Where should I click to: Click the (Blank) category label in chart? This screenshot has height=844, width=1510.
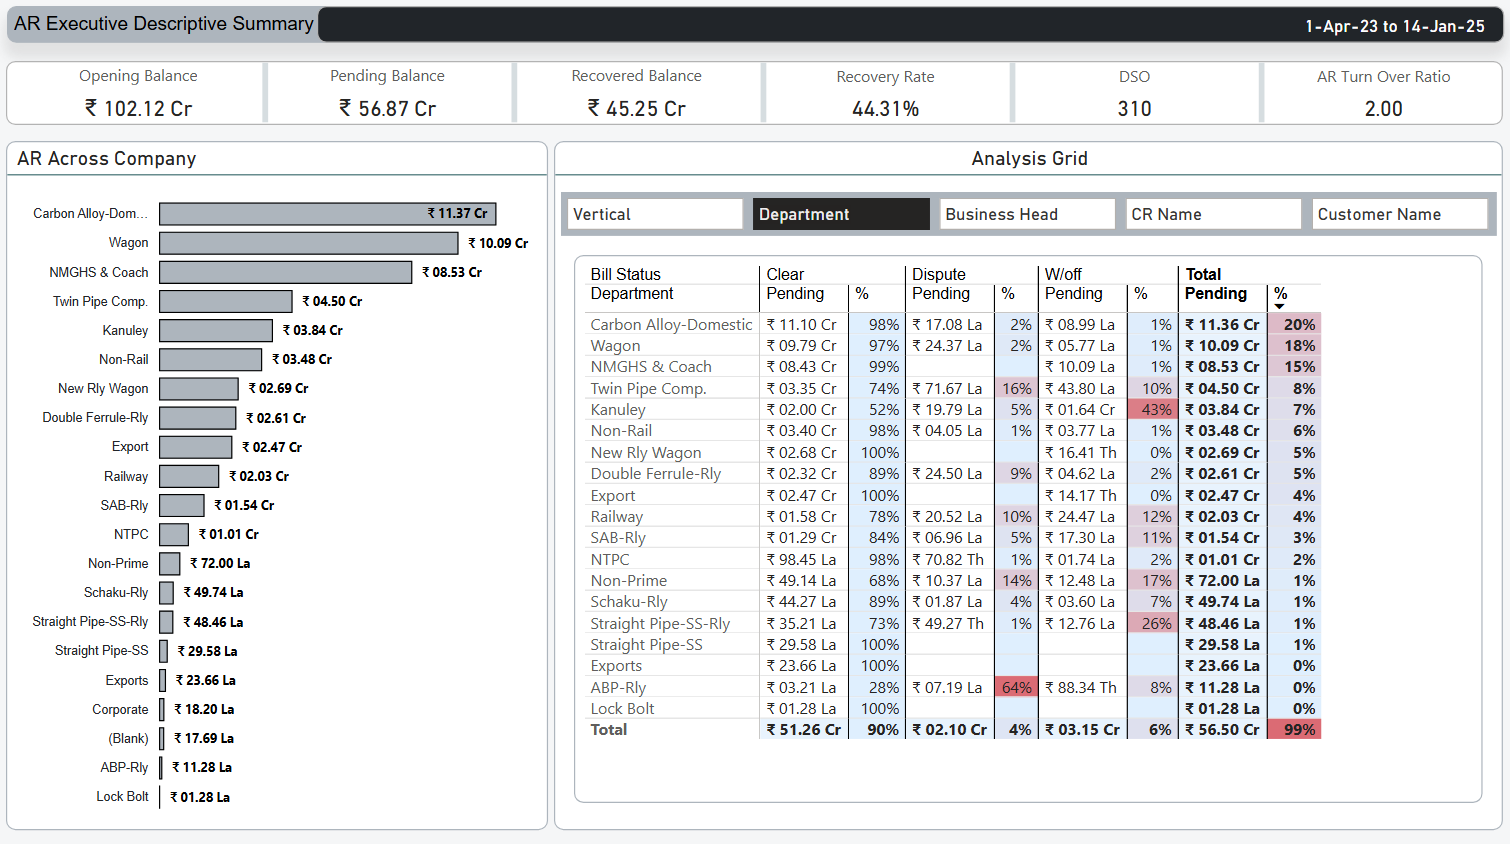tap(128, 738)
